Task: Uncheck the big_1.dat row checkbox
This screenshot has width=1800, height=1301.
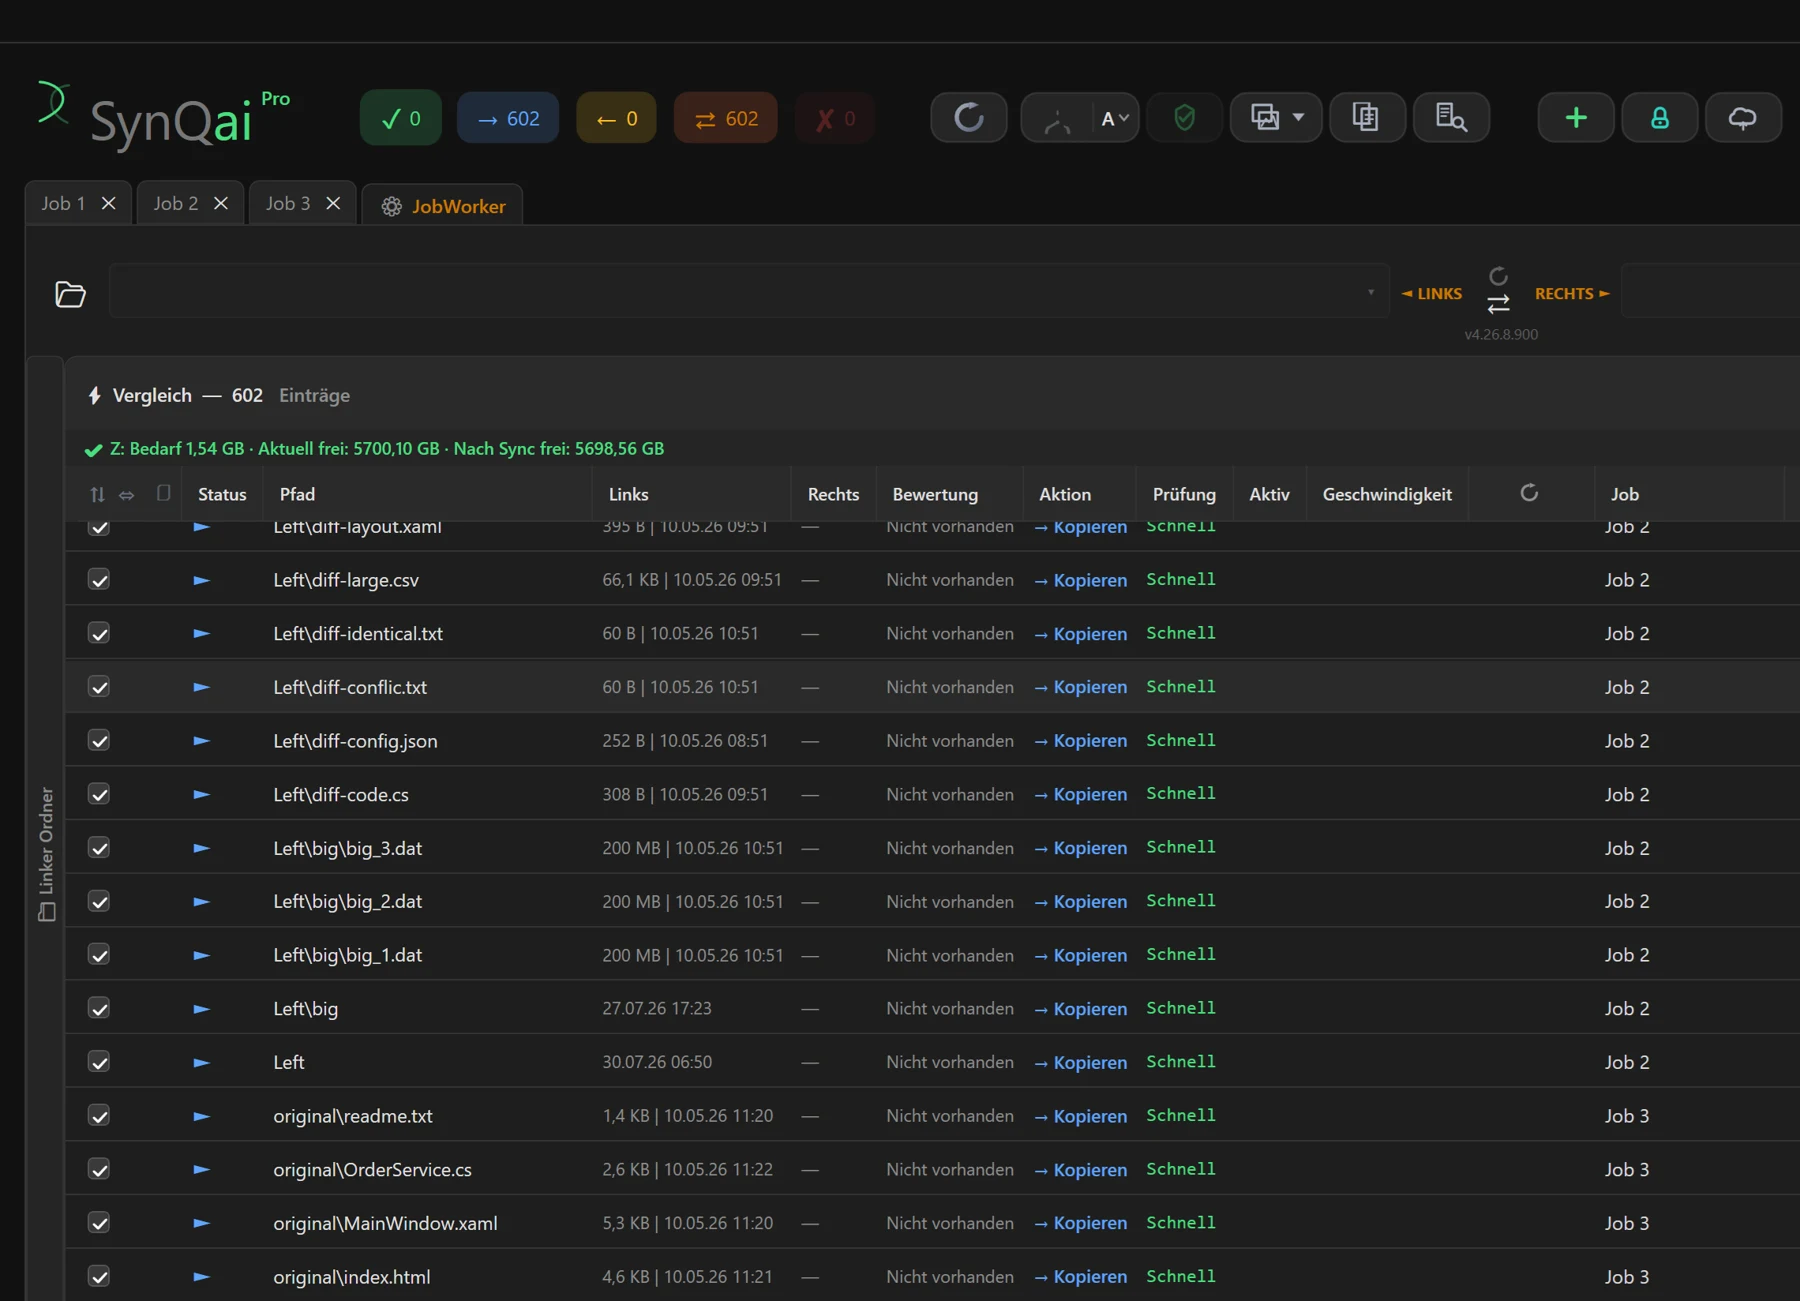Action: coord(99,955)
